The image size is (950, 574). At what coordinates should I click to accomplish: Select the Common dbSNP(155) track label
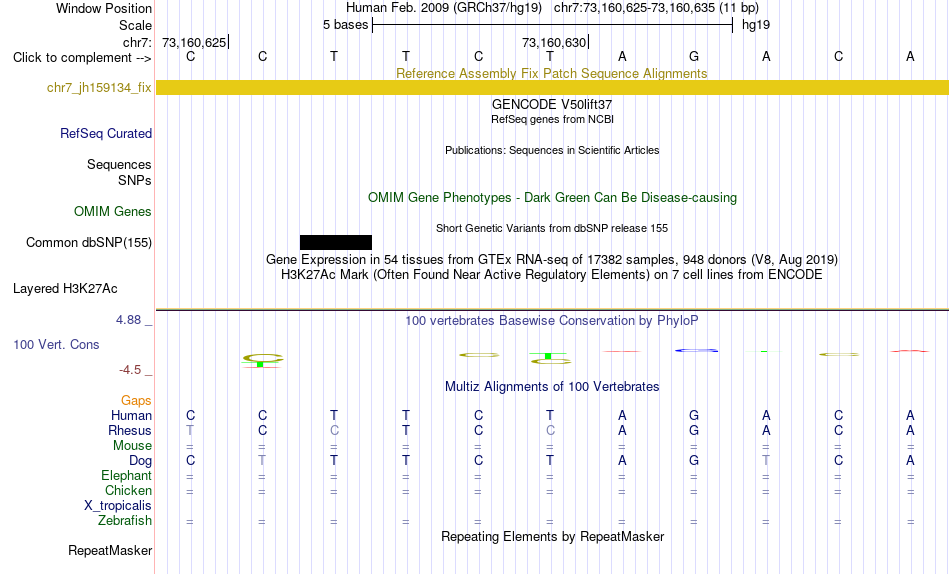coord(89,242)
